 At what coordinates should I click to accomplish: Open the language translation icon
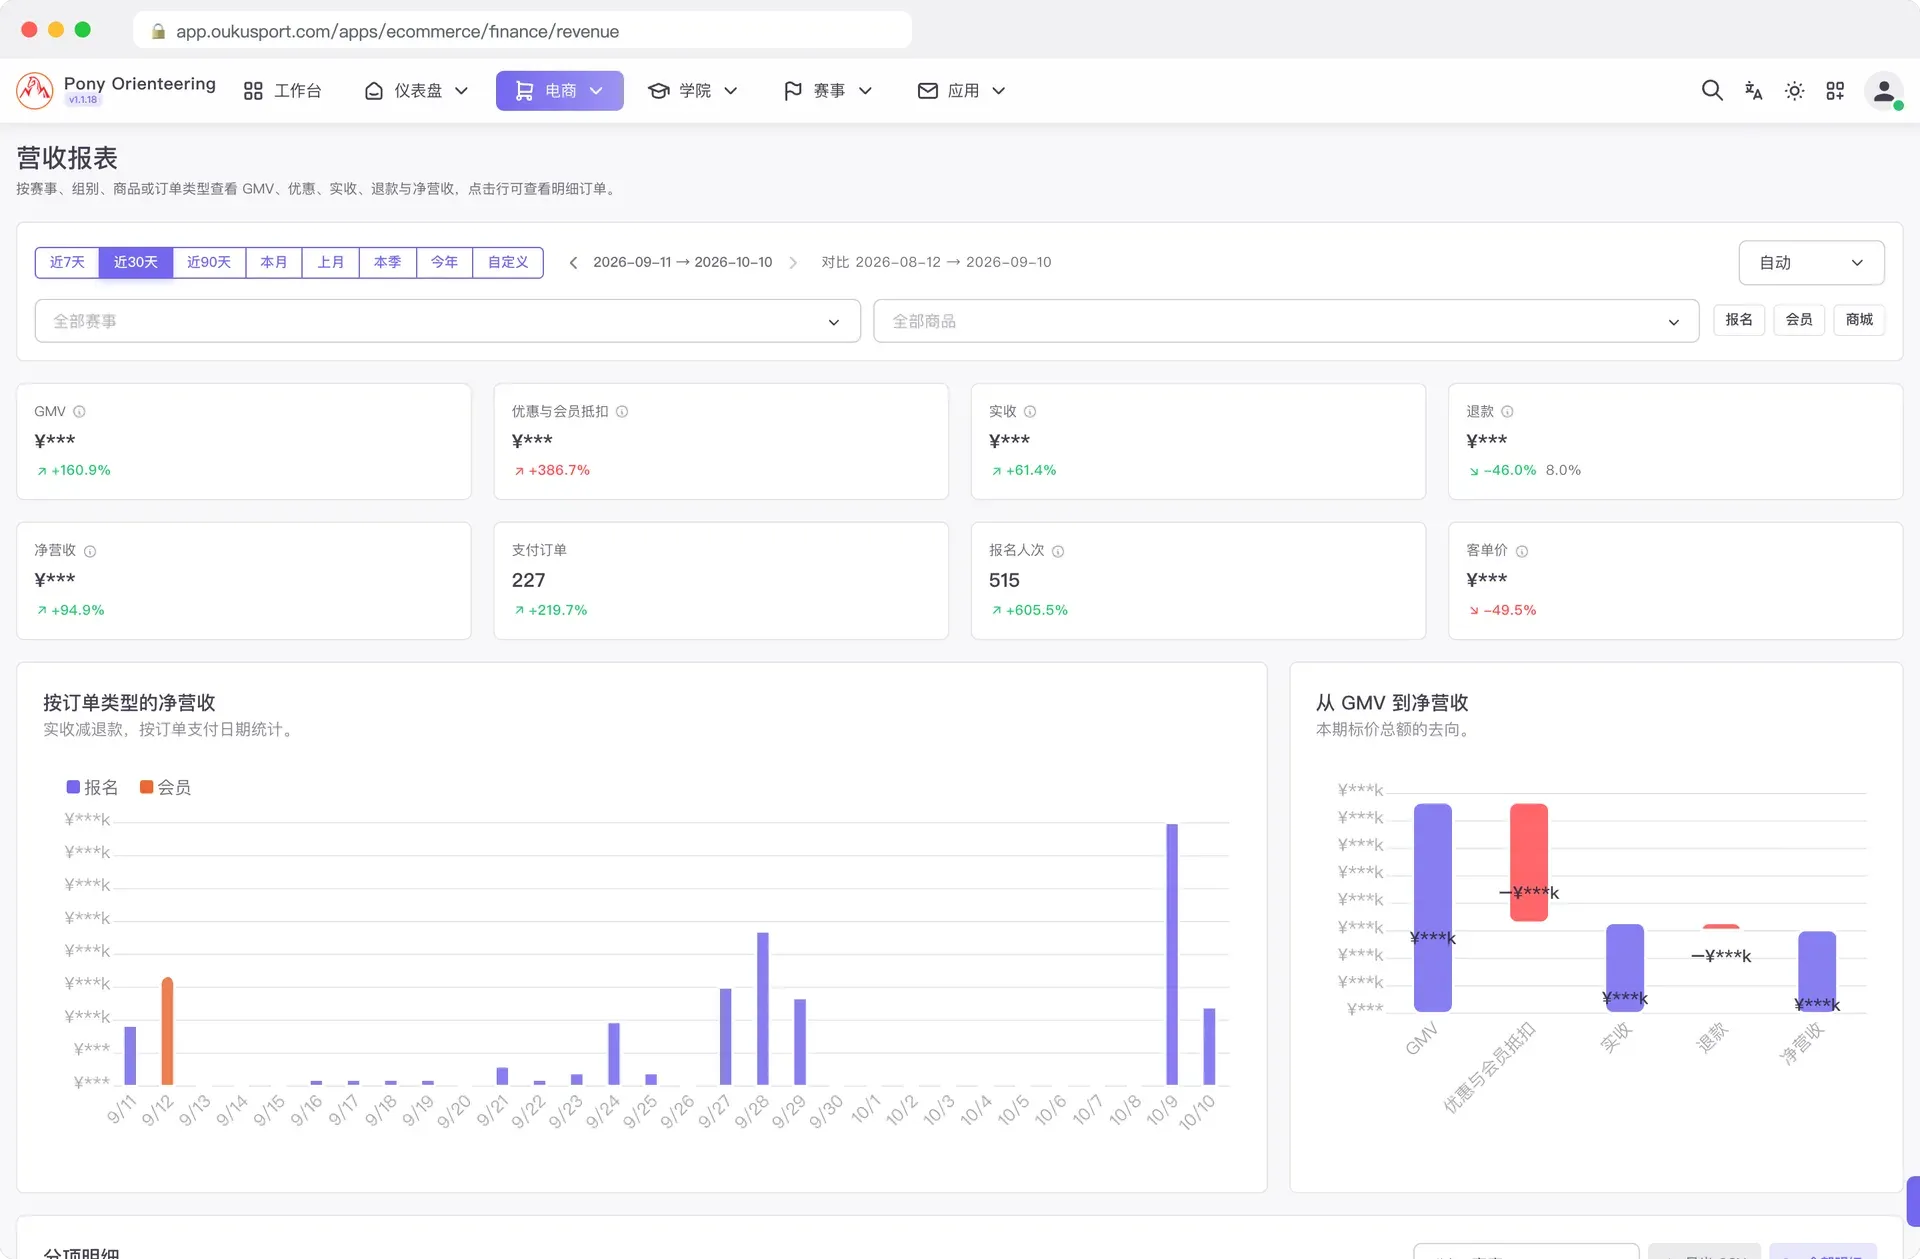[x=1753, y=91]
